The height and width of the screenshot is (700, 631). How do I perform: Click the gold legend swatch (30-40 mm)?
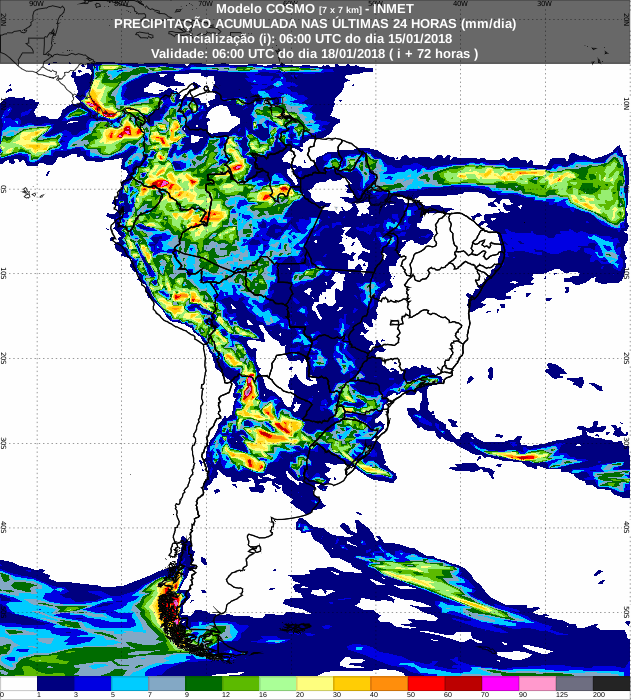[352, 683]
